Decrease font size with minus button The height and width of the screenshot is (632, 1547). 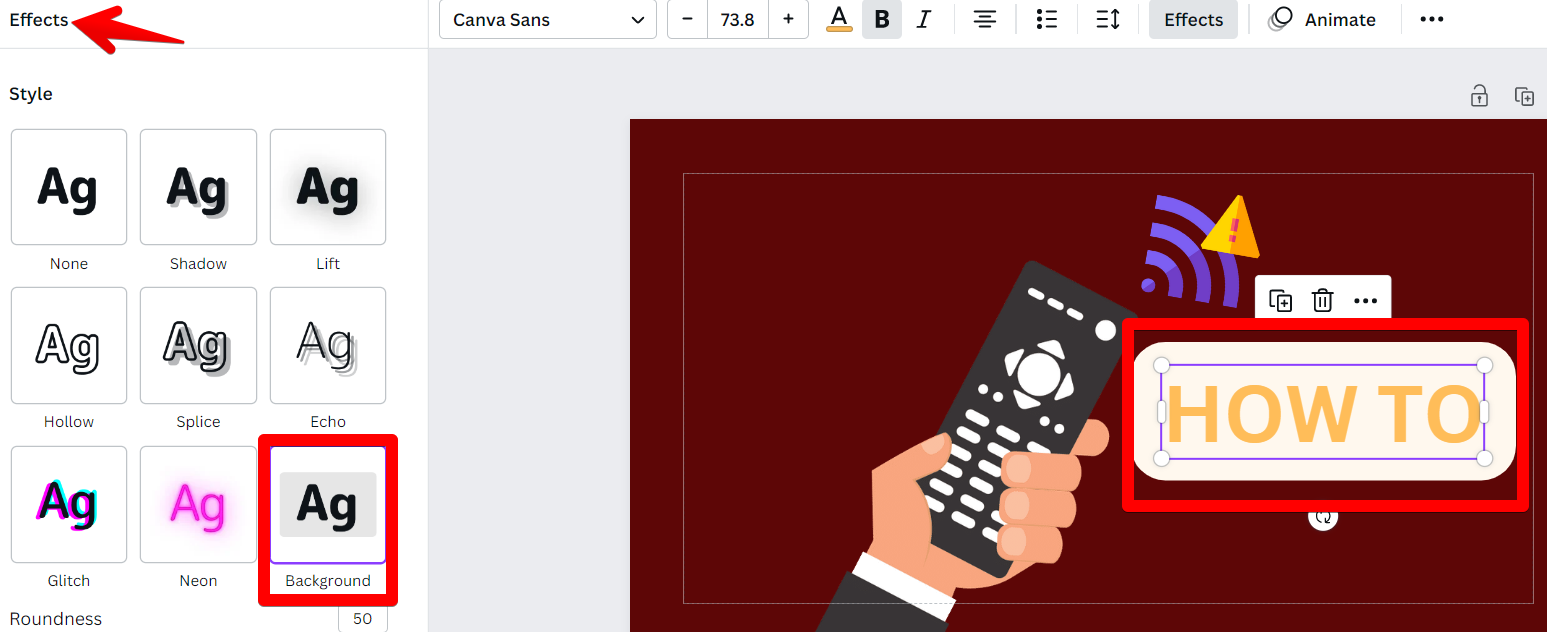tap(687, 20)
